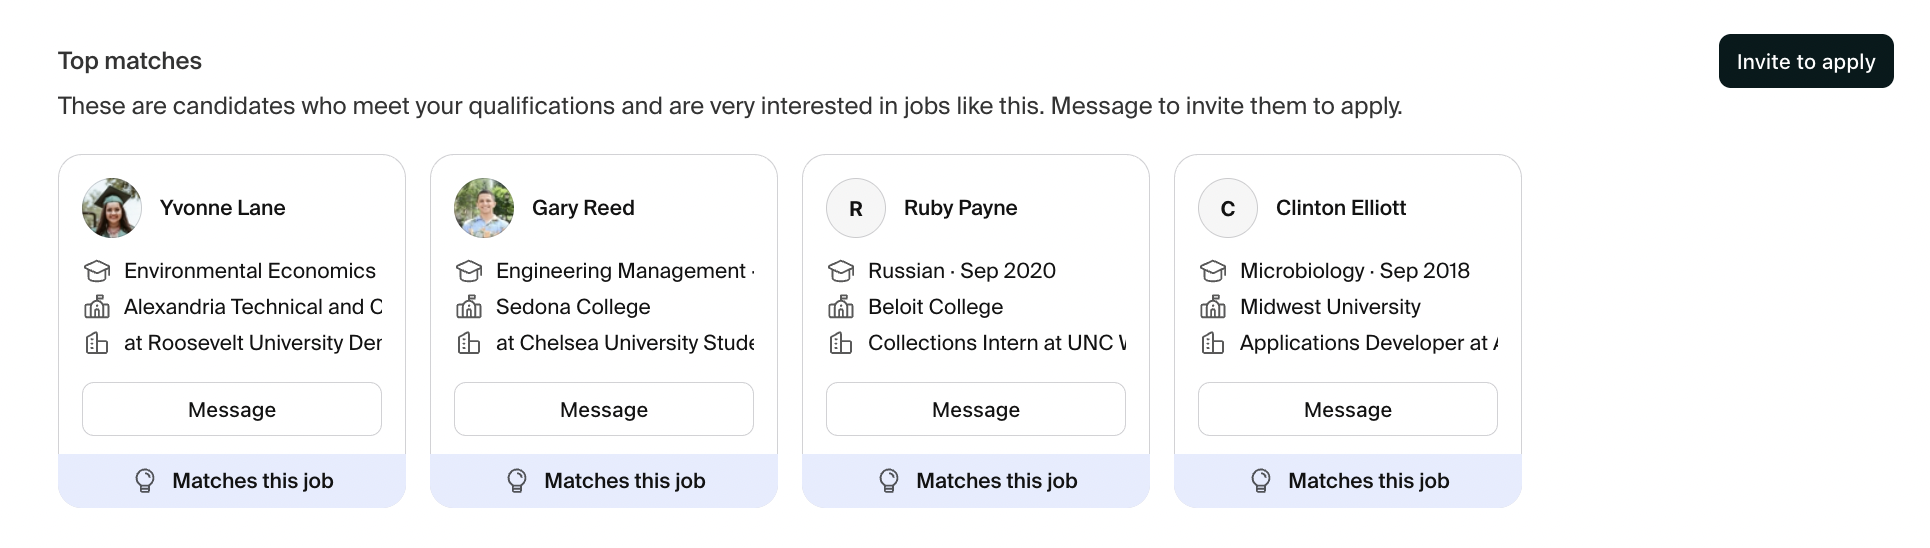Viewport: 1930px width, 548px height.
Task: Click office building icon beside Roosevelt University
Action: click(97, 343)
